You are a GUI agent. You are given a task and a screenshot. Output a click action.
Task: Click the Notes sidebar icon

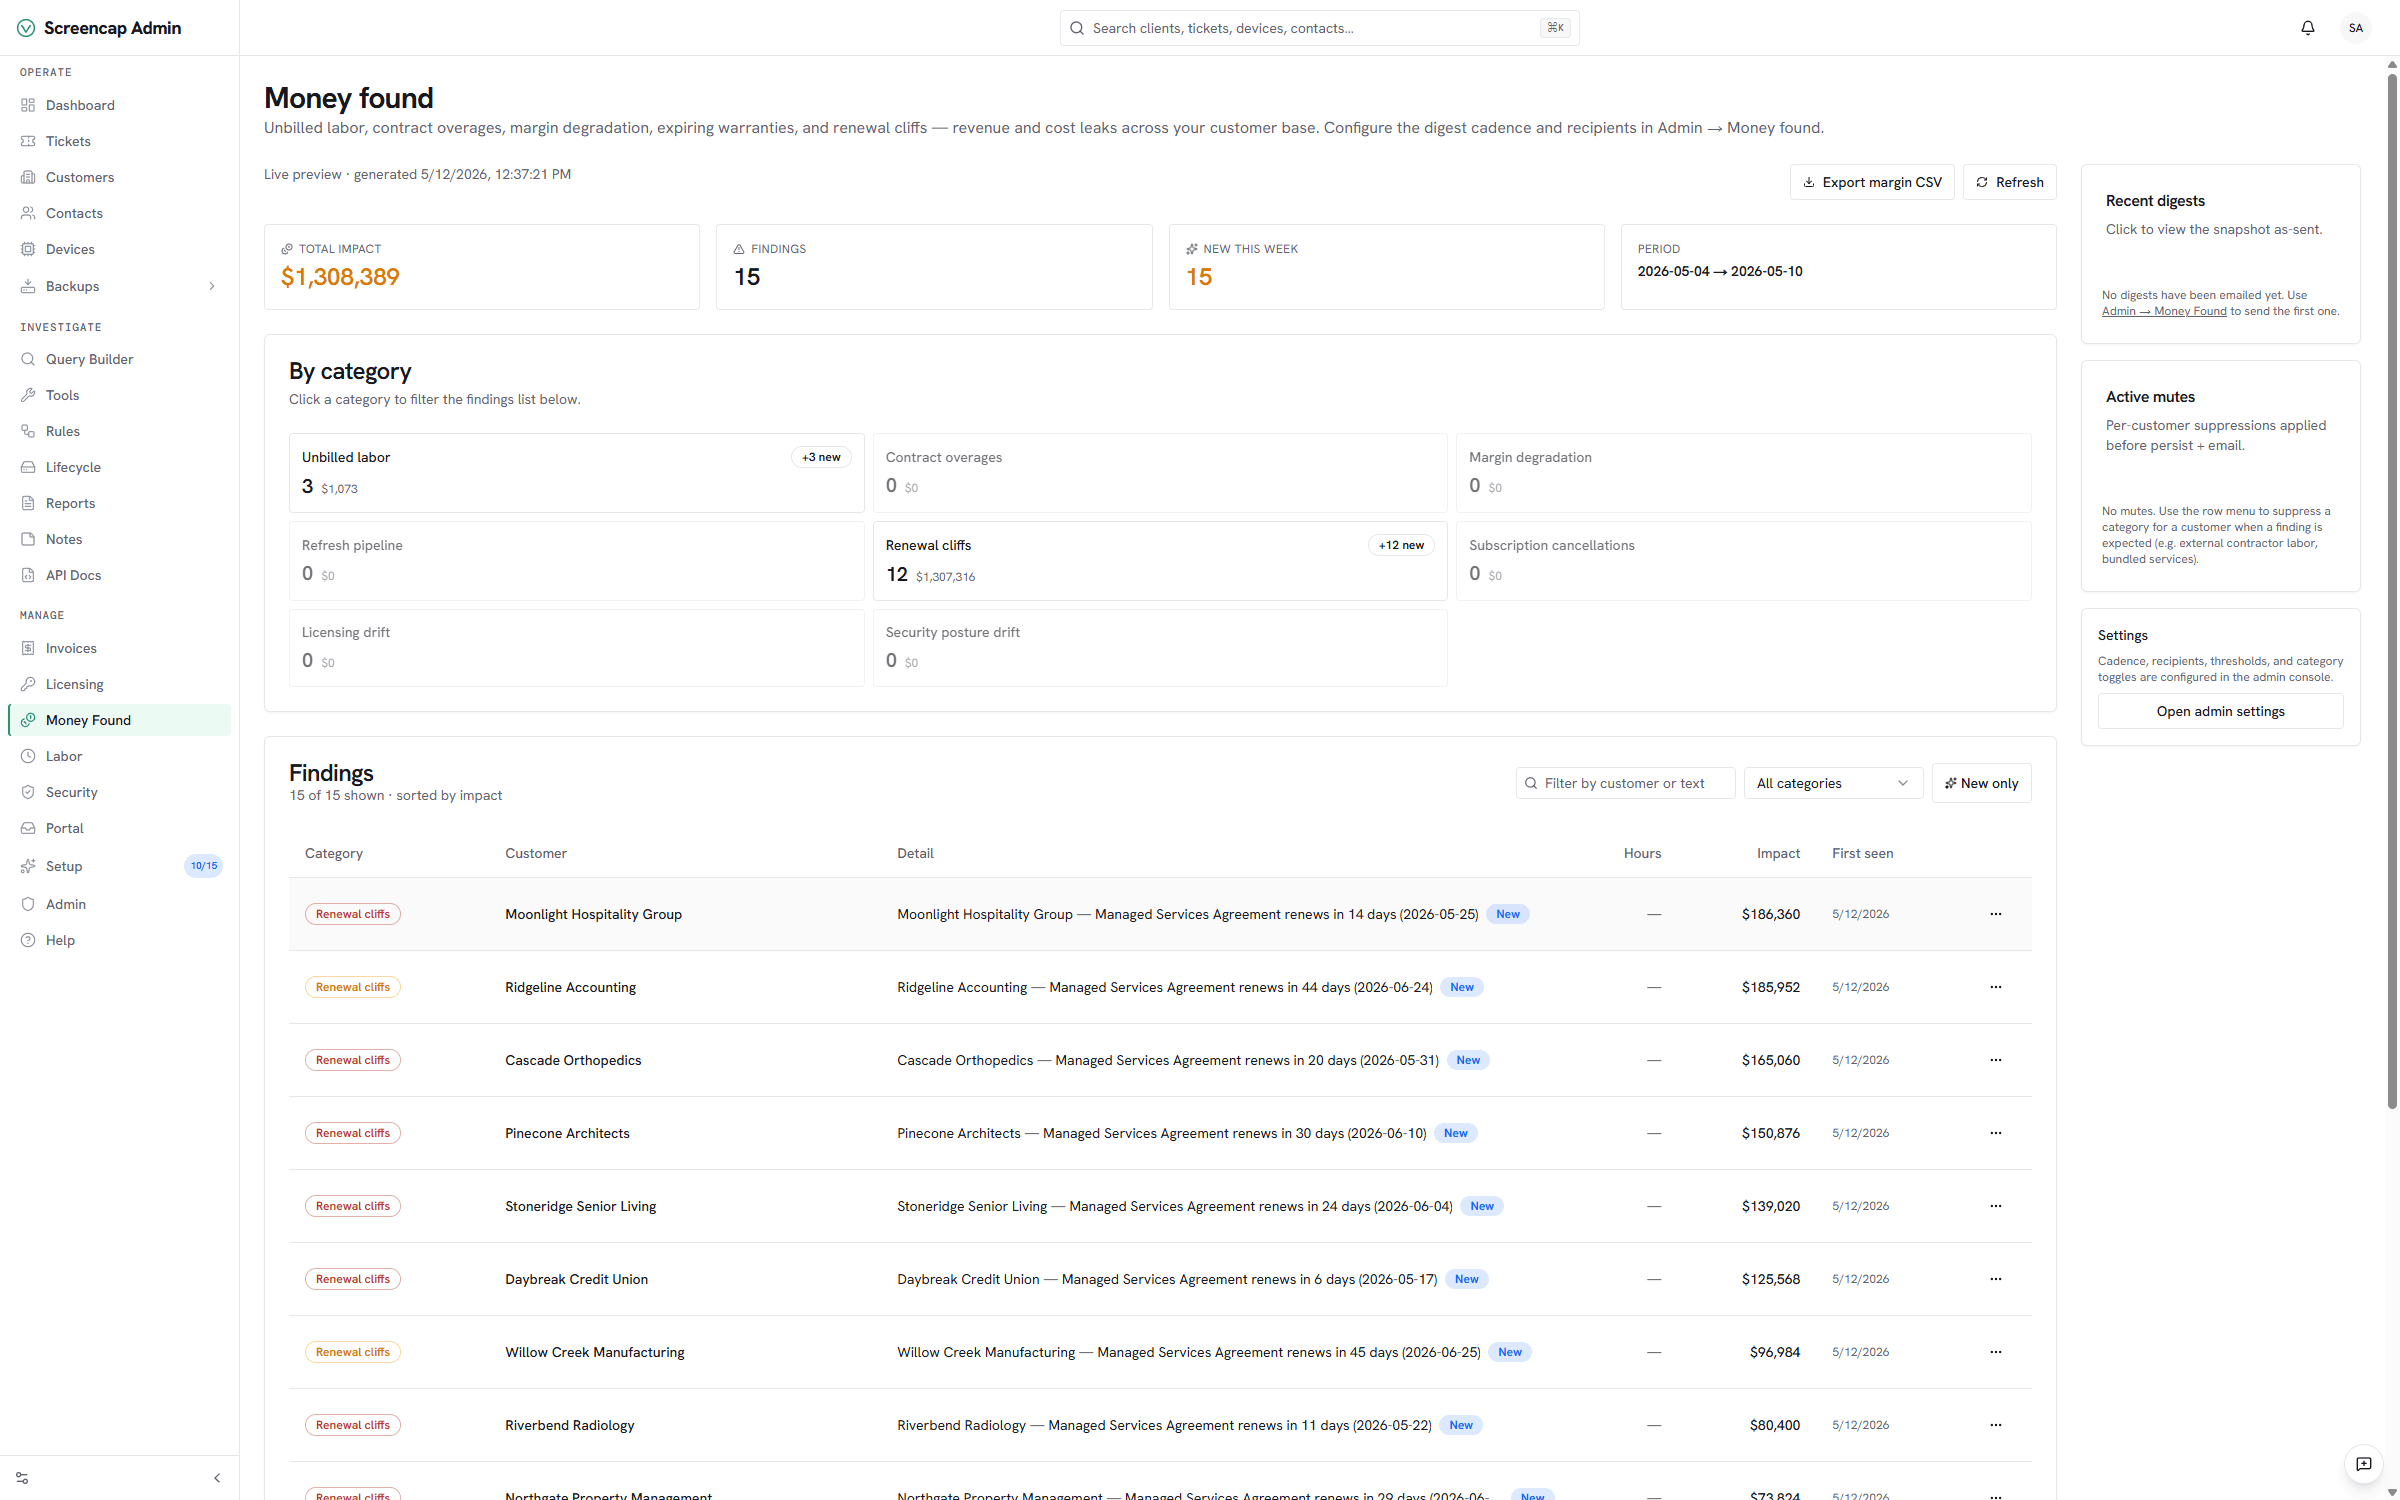click(28, 539)
